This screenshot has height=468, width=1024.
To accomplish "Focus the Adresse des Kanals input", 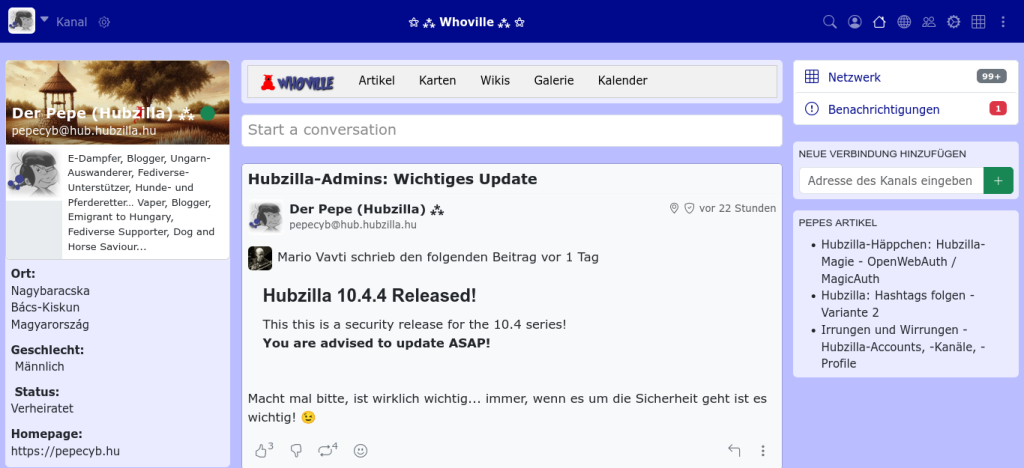I will [890, 181].
